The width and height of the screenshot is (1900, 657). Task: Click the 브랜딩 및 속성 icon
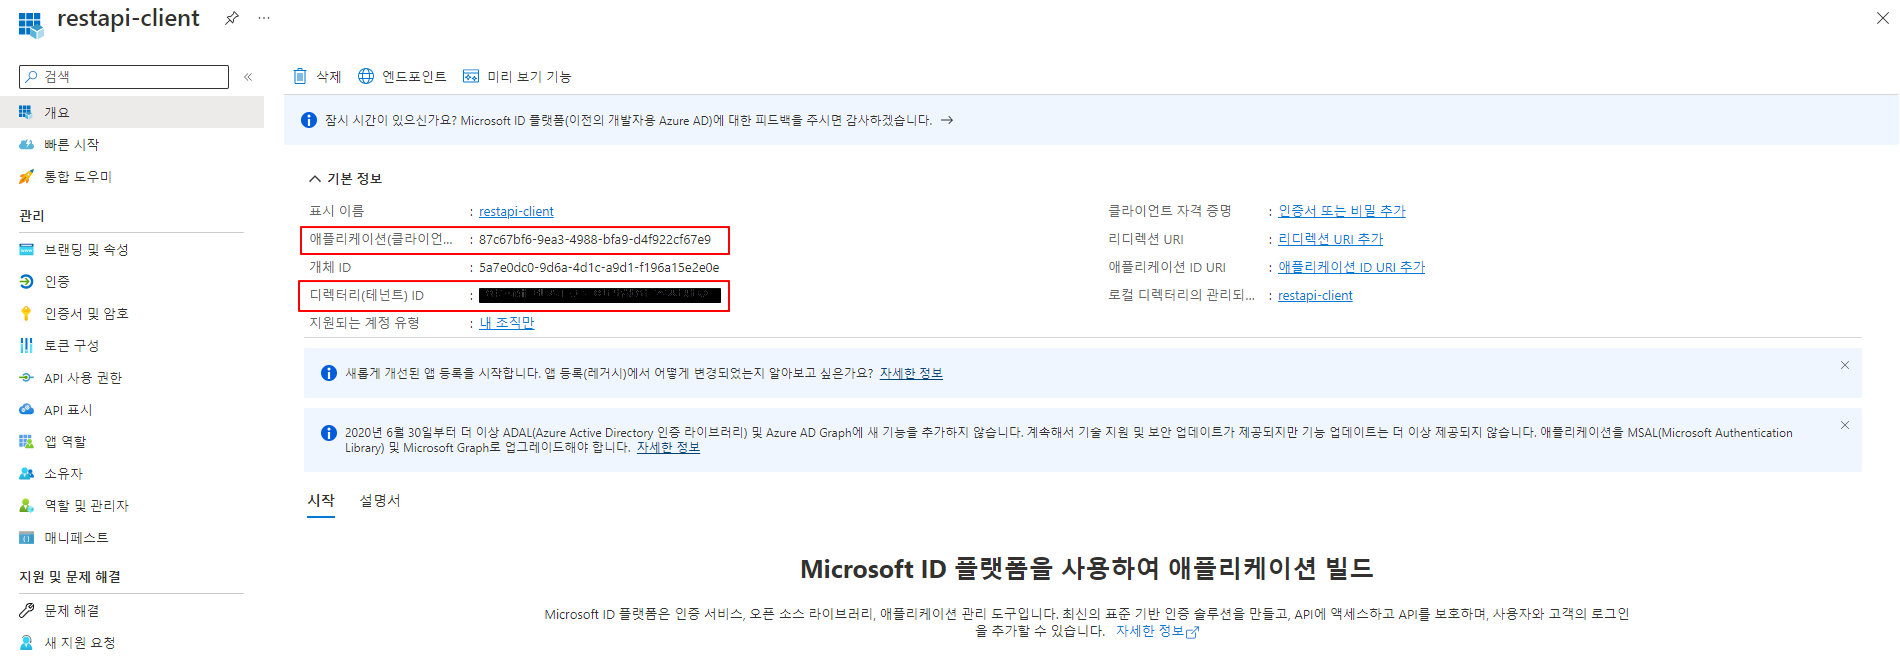coord(27,249)
